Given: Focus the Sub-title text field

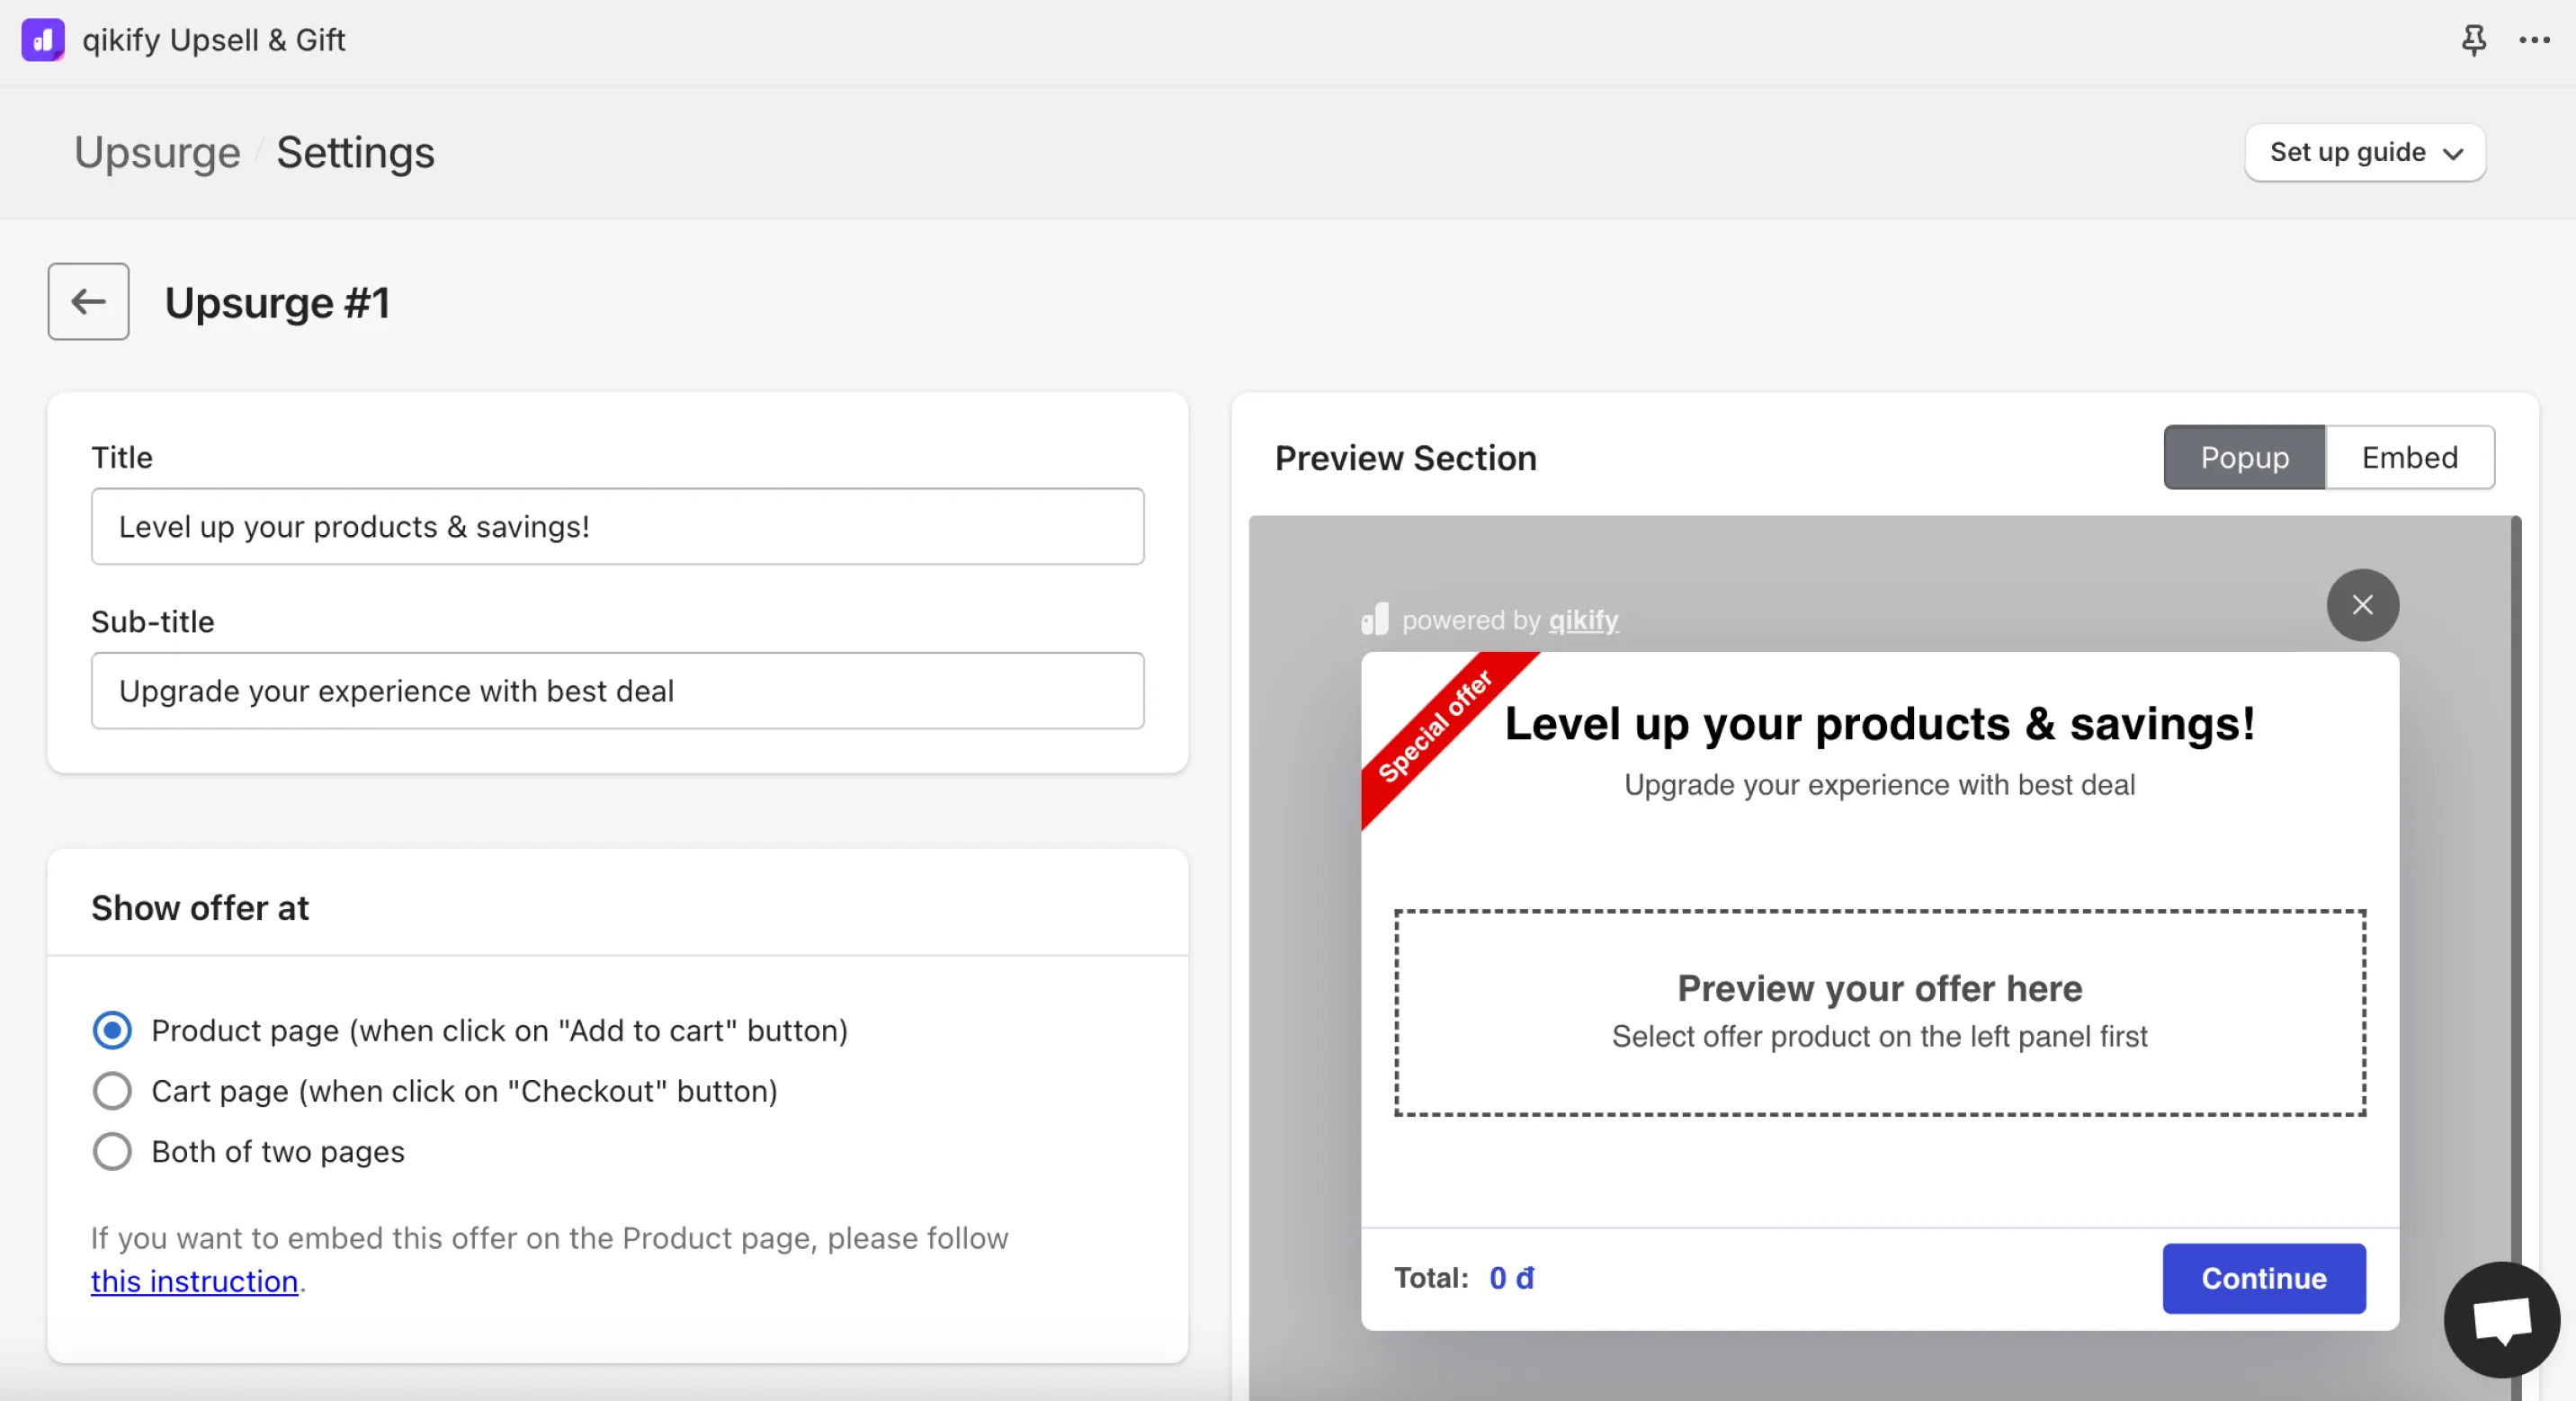Looking at the screenshot, I should [617, 690].
